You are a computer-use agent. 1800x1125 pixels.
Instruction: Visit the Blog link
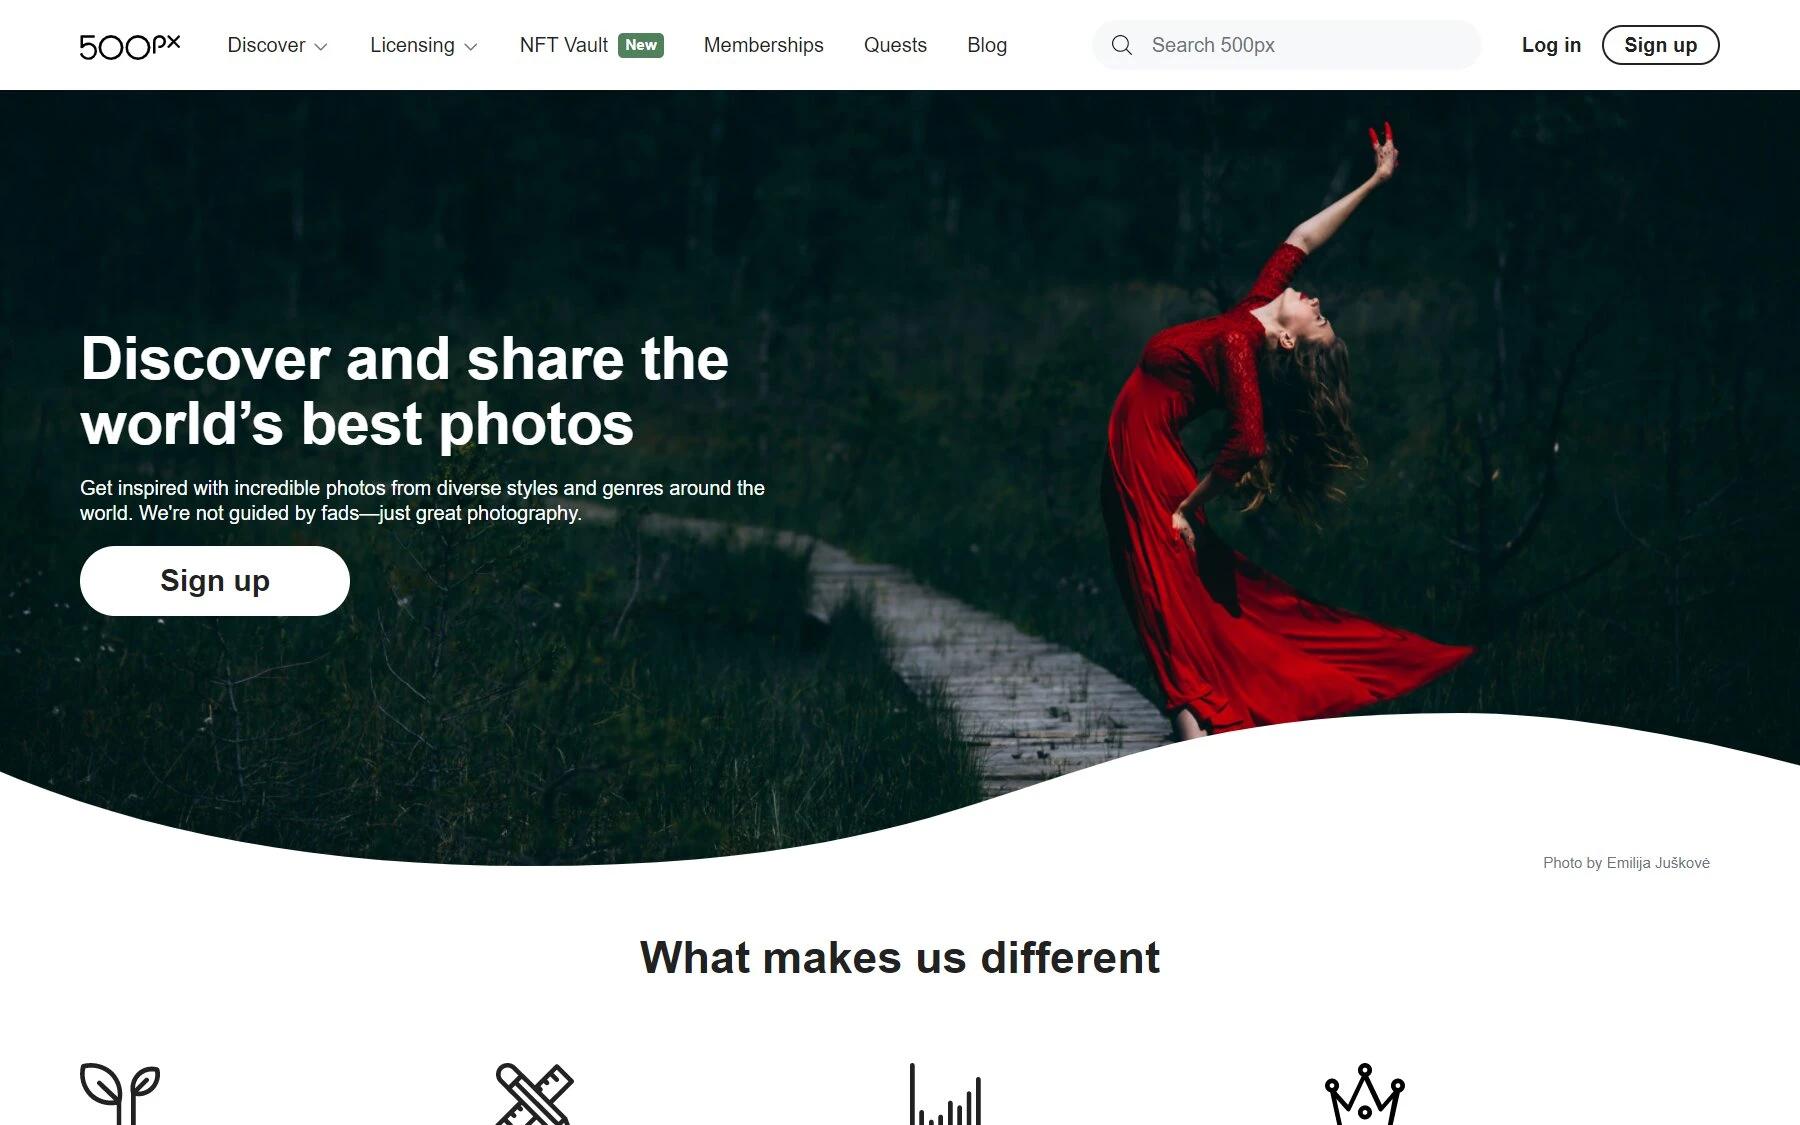[987, 45]
